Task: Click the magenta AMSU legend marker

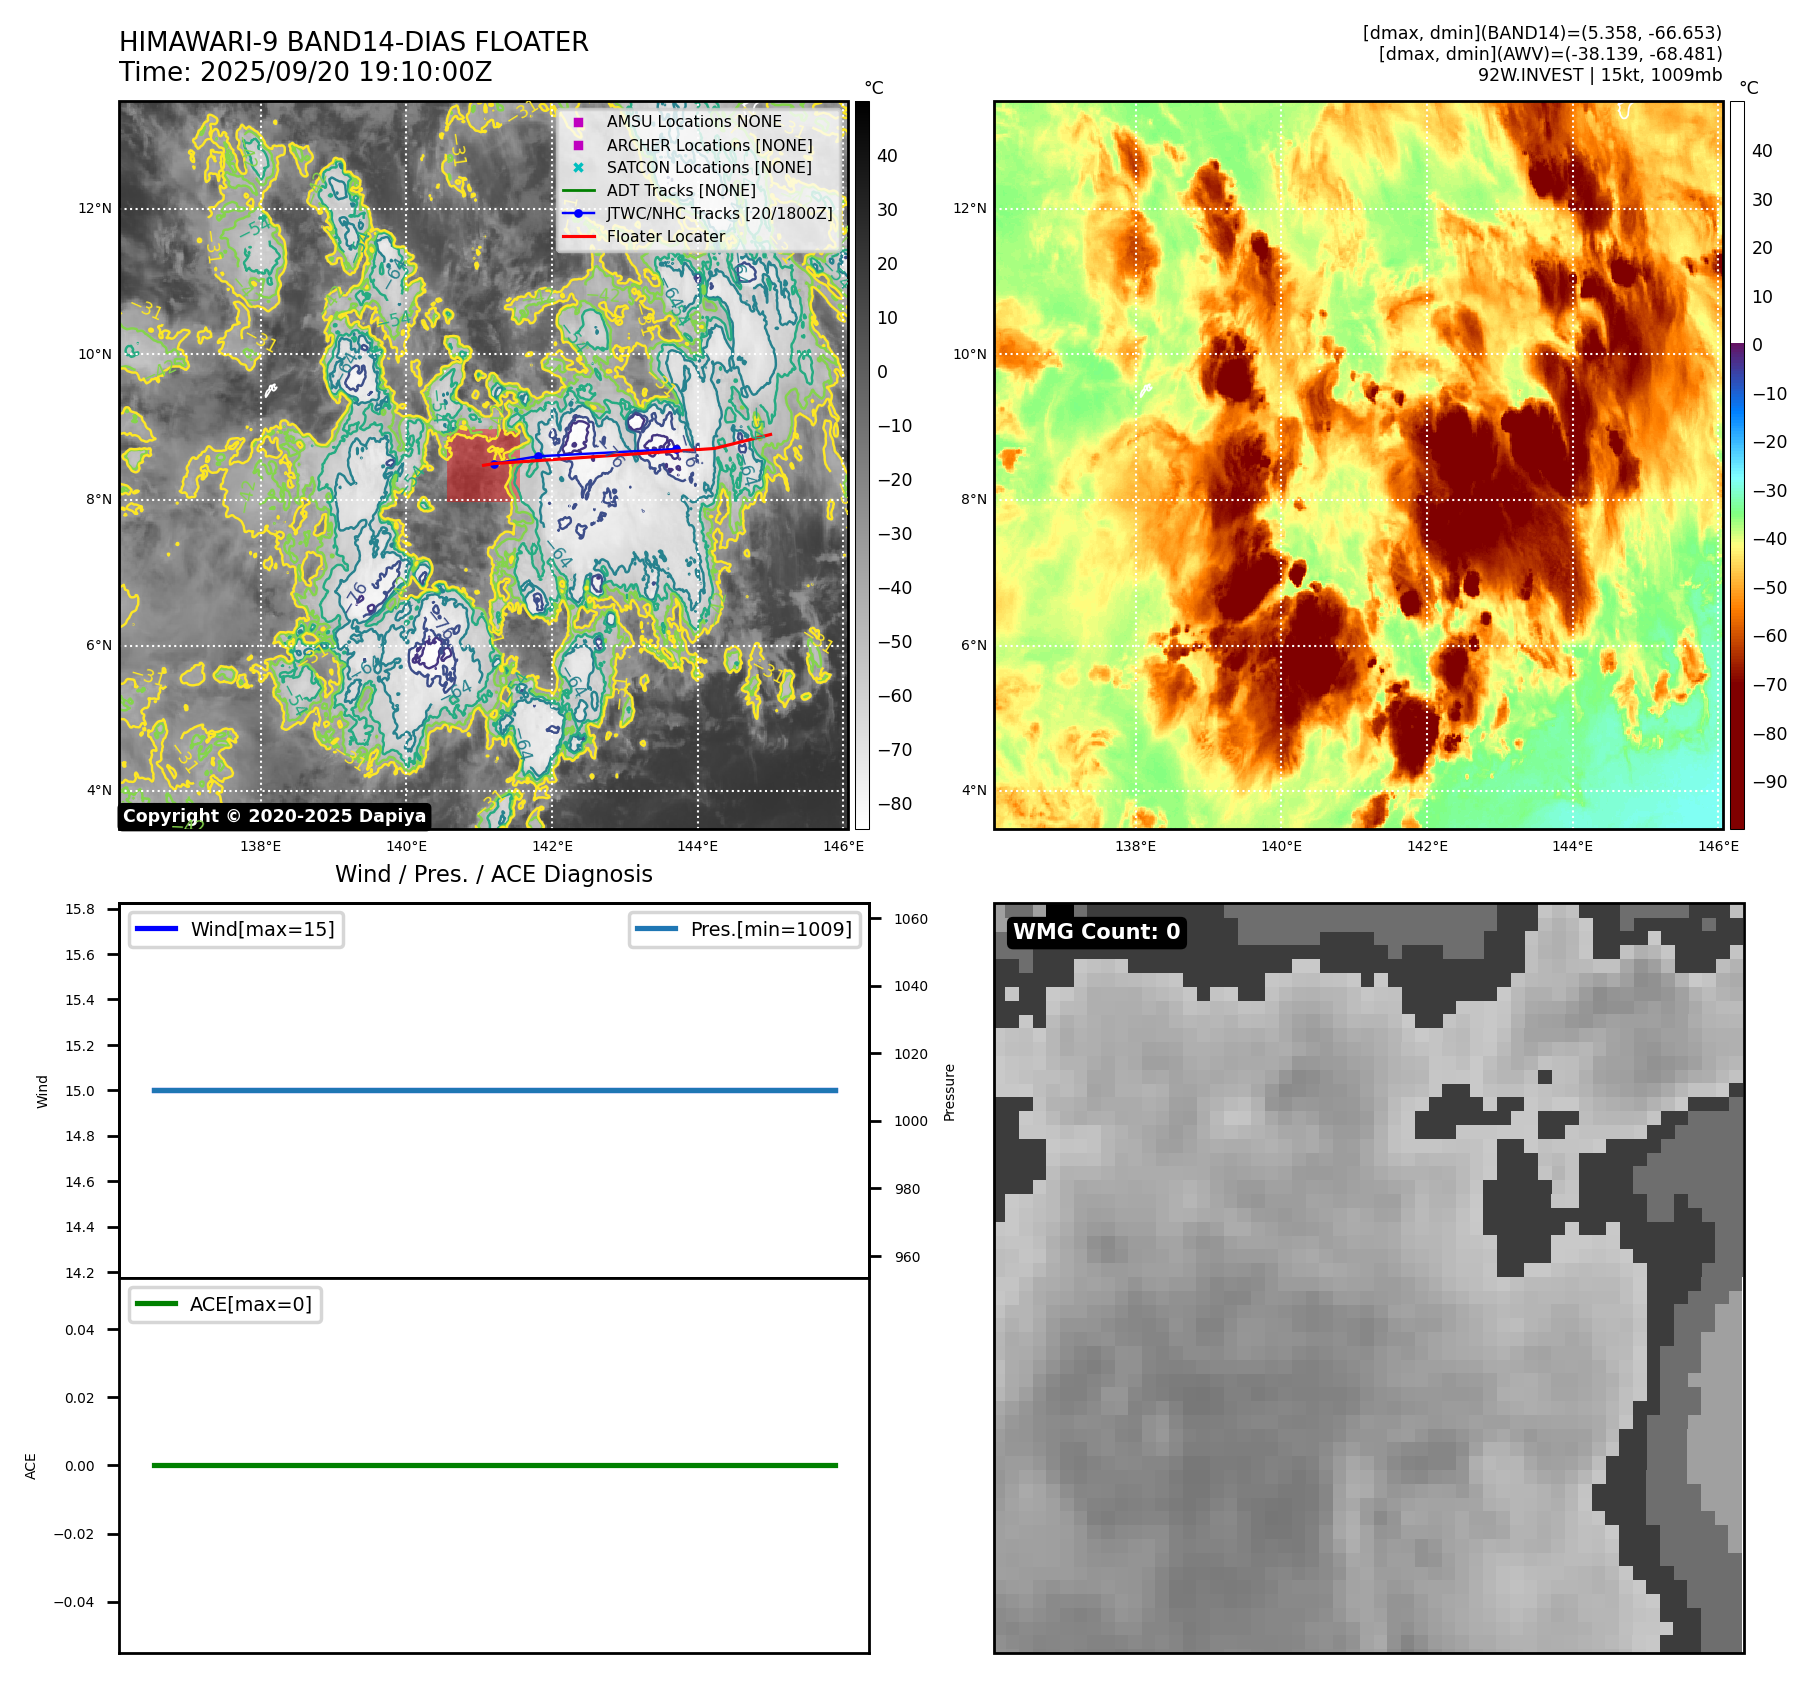Action: click(578, 122)
